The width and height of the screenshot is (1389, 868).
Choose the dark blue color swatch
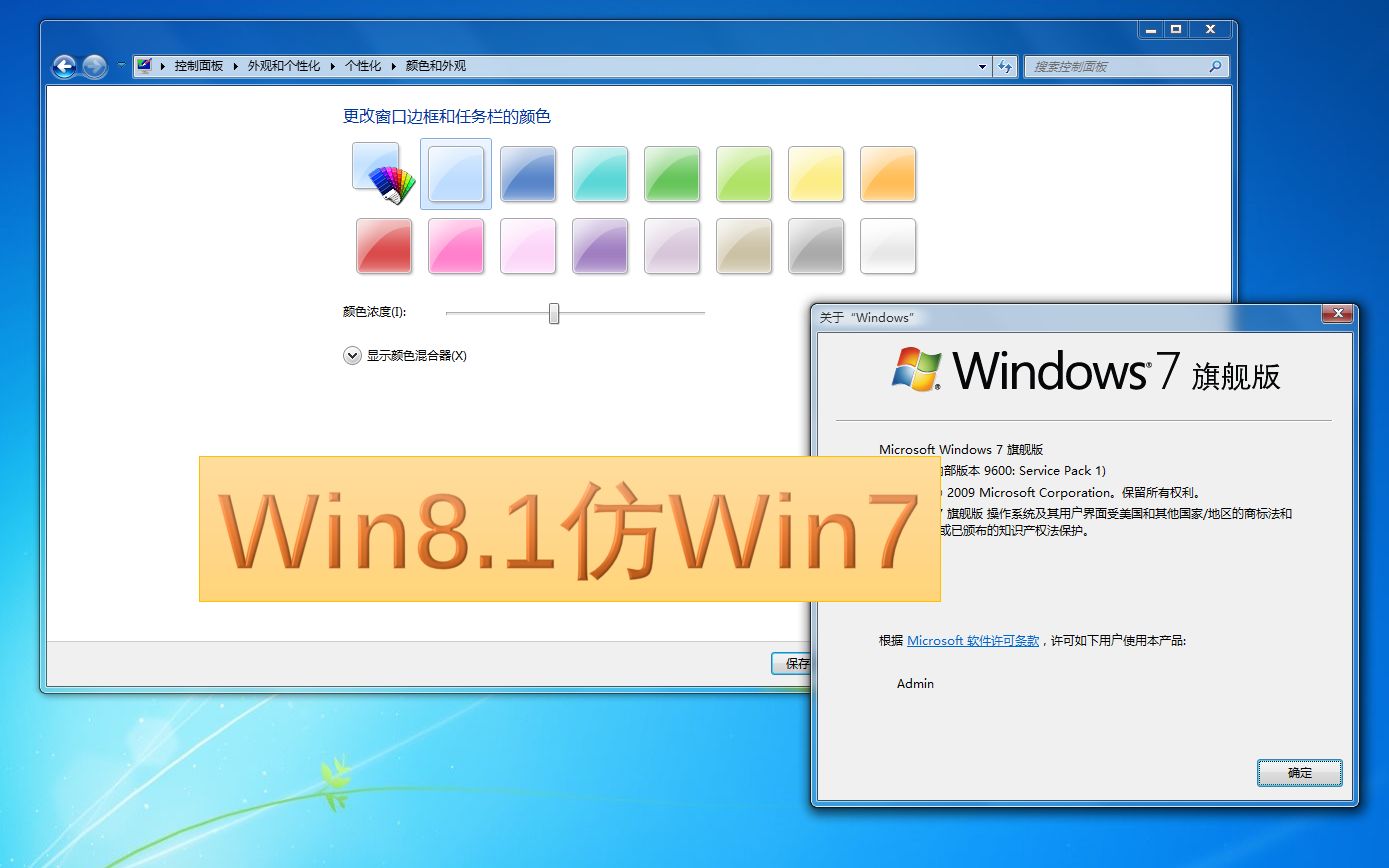[x=528, y=174]
